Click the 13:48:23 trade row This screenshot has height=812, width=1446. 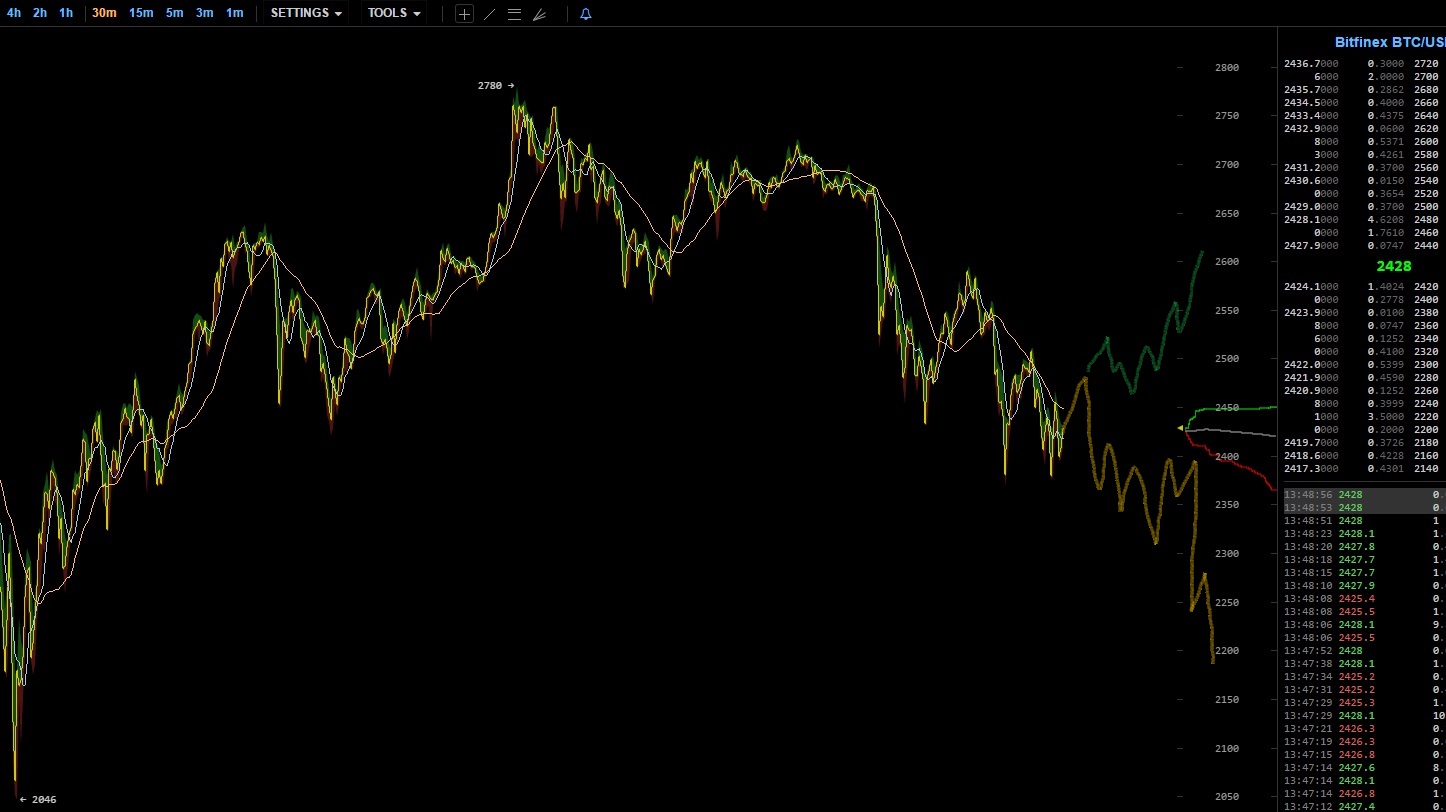click(x=1364, y=534)
